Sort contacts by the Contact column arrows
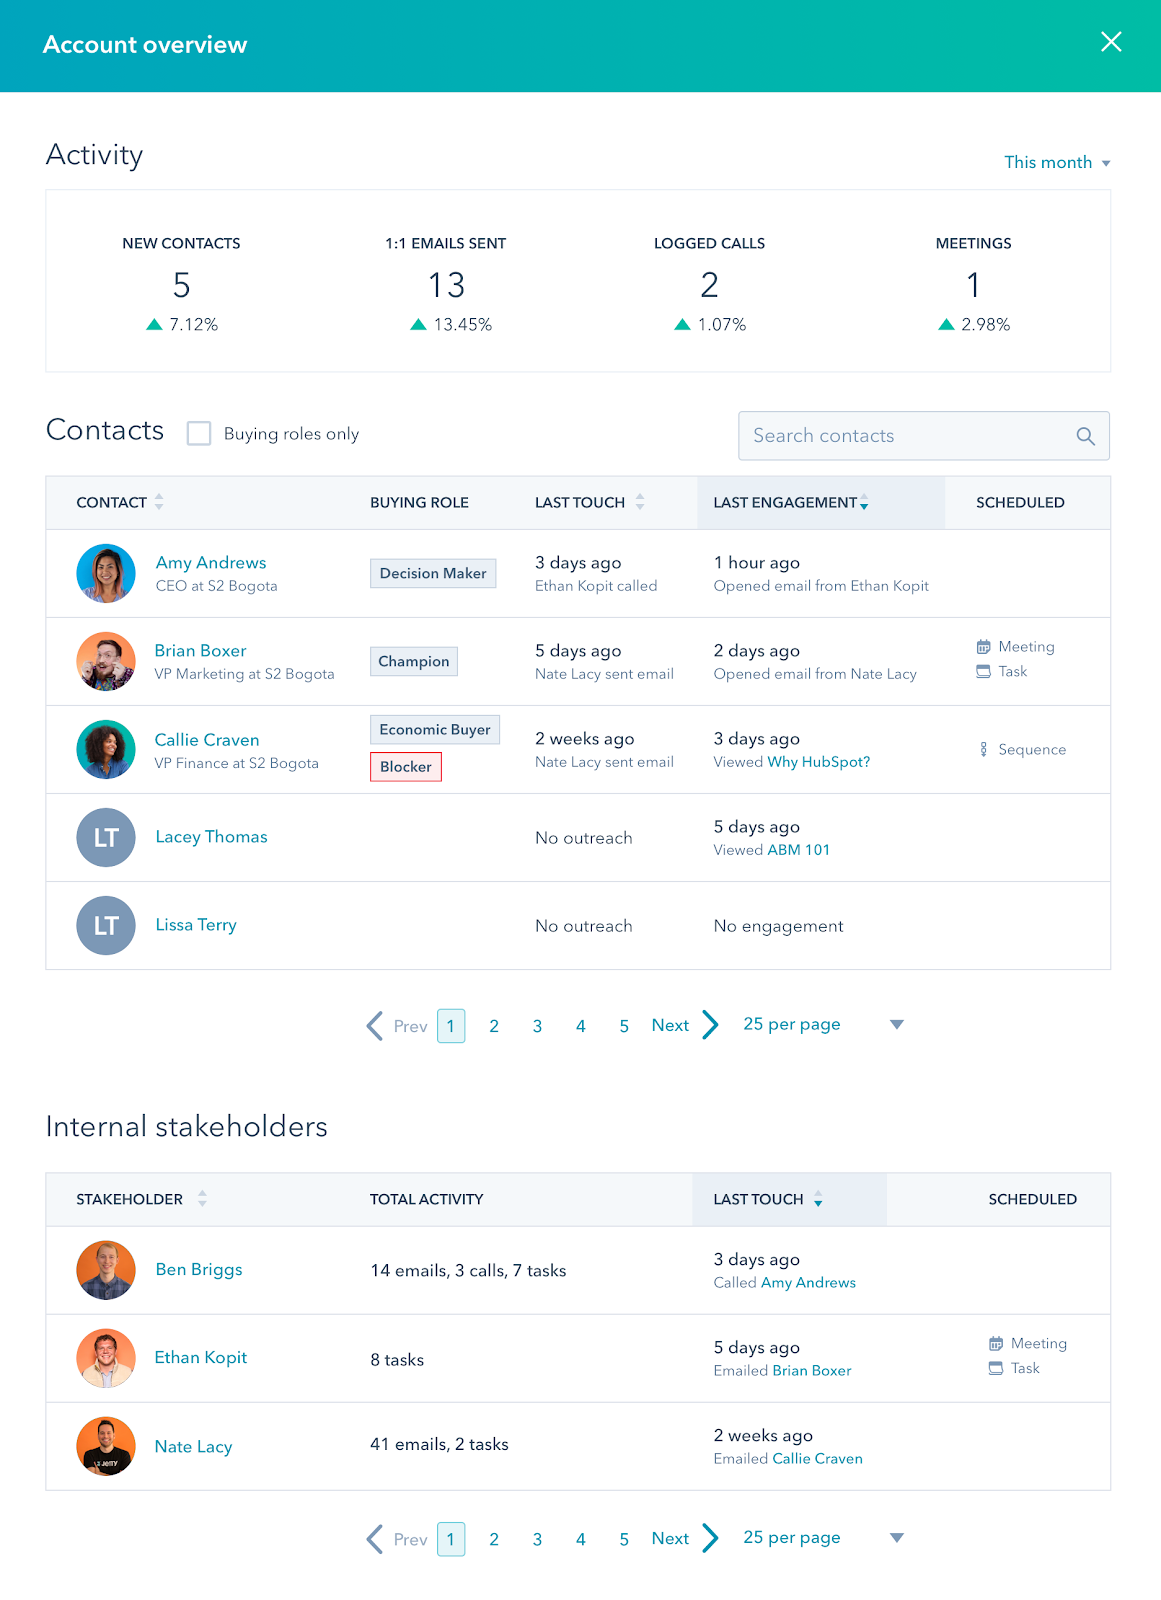 pyautogui.click(x=159, y=502)
